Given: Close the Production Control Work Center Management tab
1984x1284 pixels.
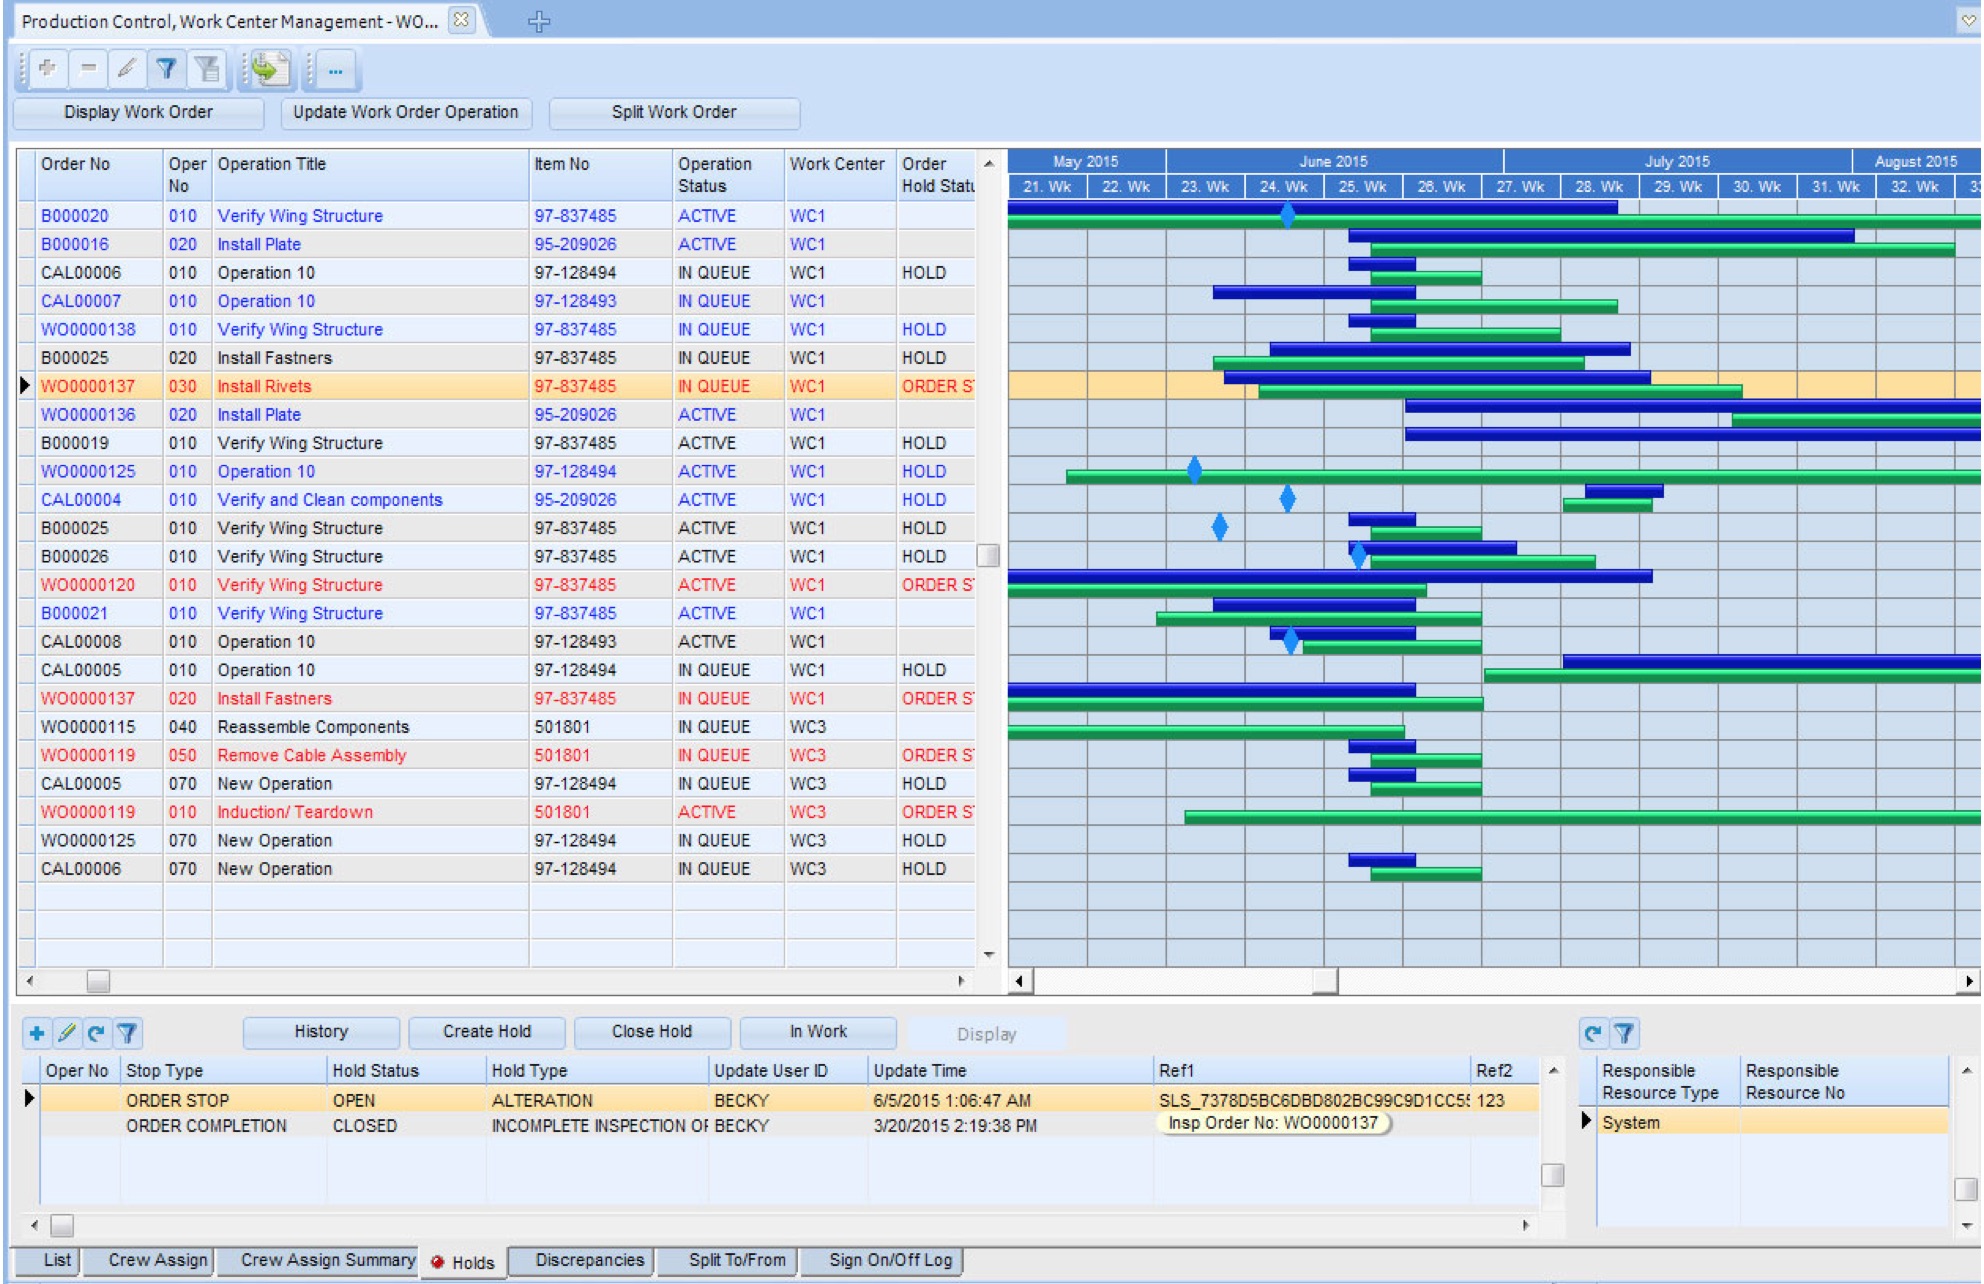Looking at the screenshot, I should (x=461, y=19).
